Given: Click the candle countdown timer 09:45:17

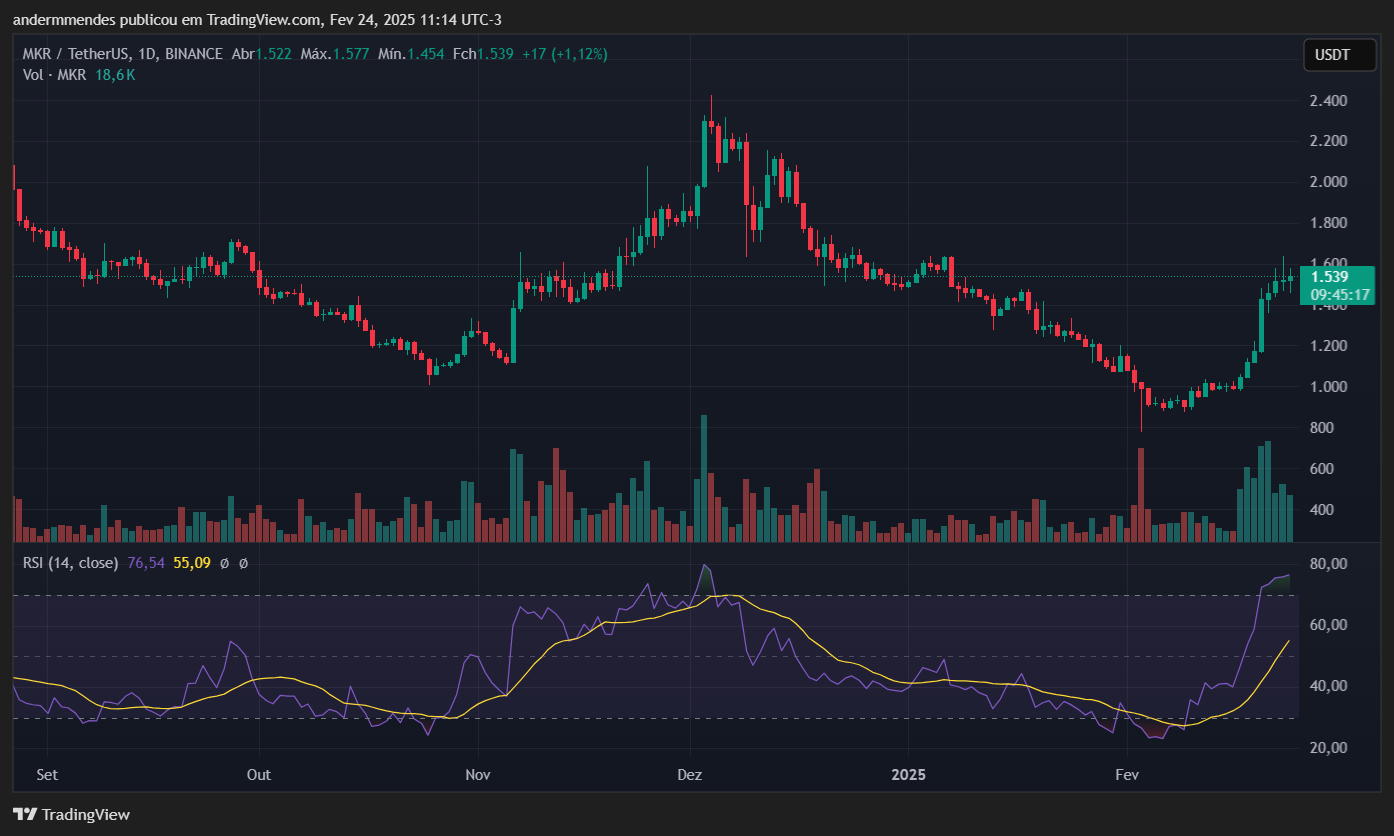Looking at the screenshot, I should [1340, 294].
